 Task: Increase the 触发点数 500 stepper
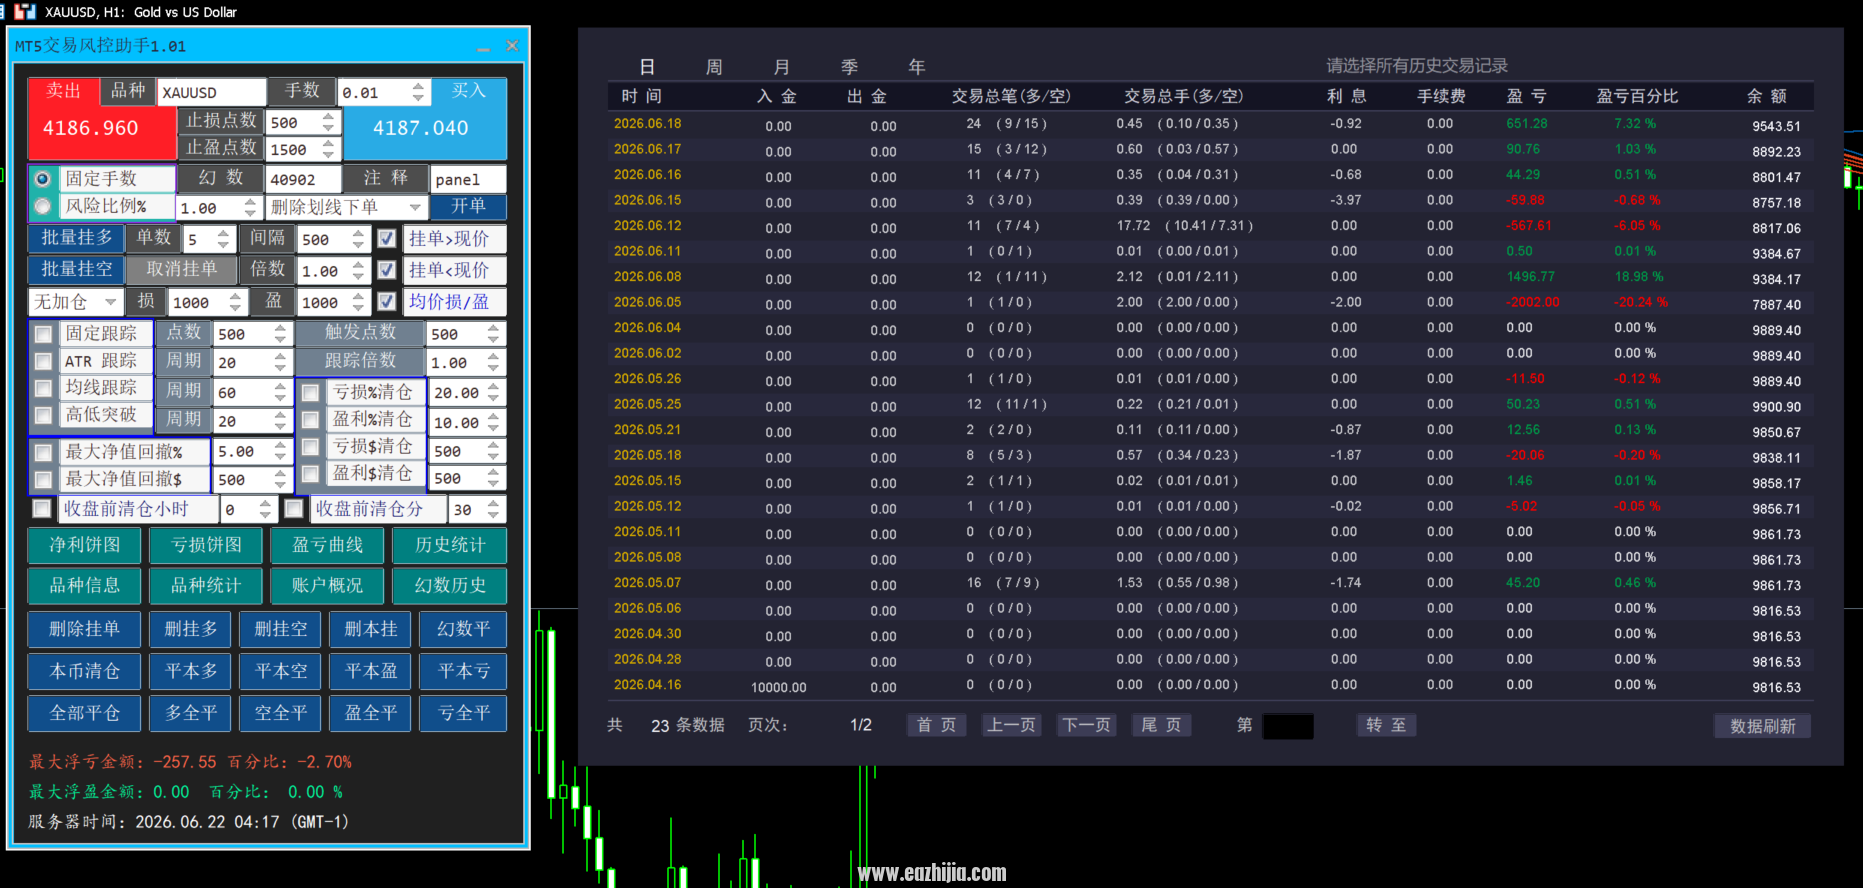pyautogui.click(x=493, y=328)
